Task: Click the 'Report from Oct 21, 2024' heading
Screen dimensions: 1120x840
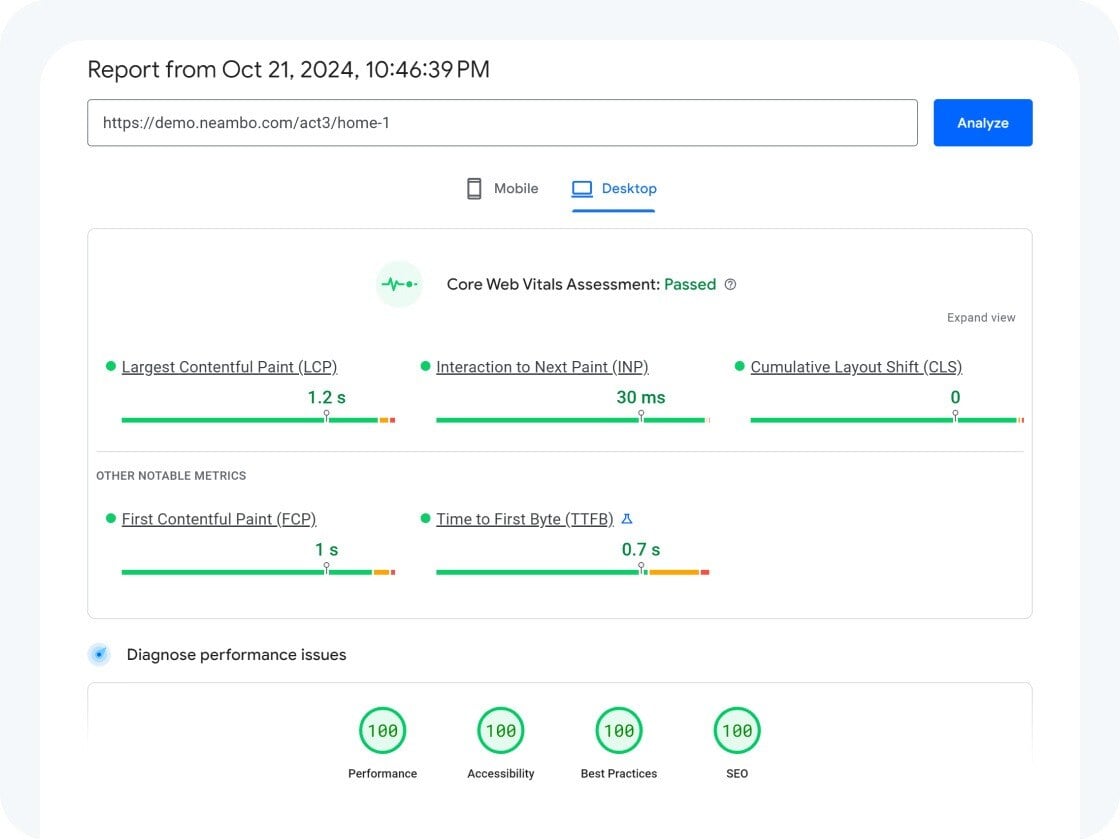Action: tap(288, 70)
